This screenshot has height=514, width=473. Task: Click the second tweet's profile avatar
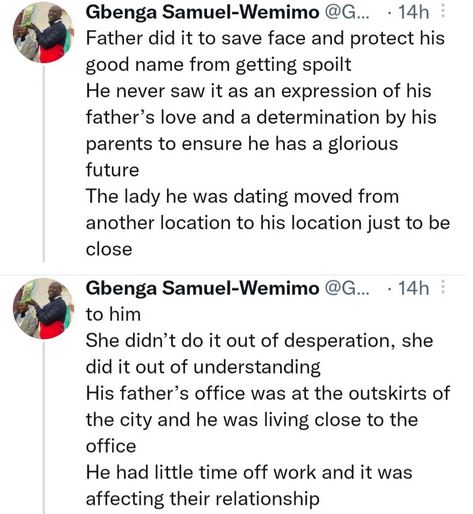coord(43,309)
